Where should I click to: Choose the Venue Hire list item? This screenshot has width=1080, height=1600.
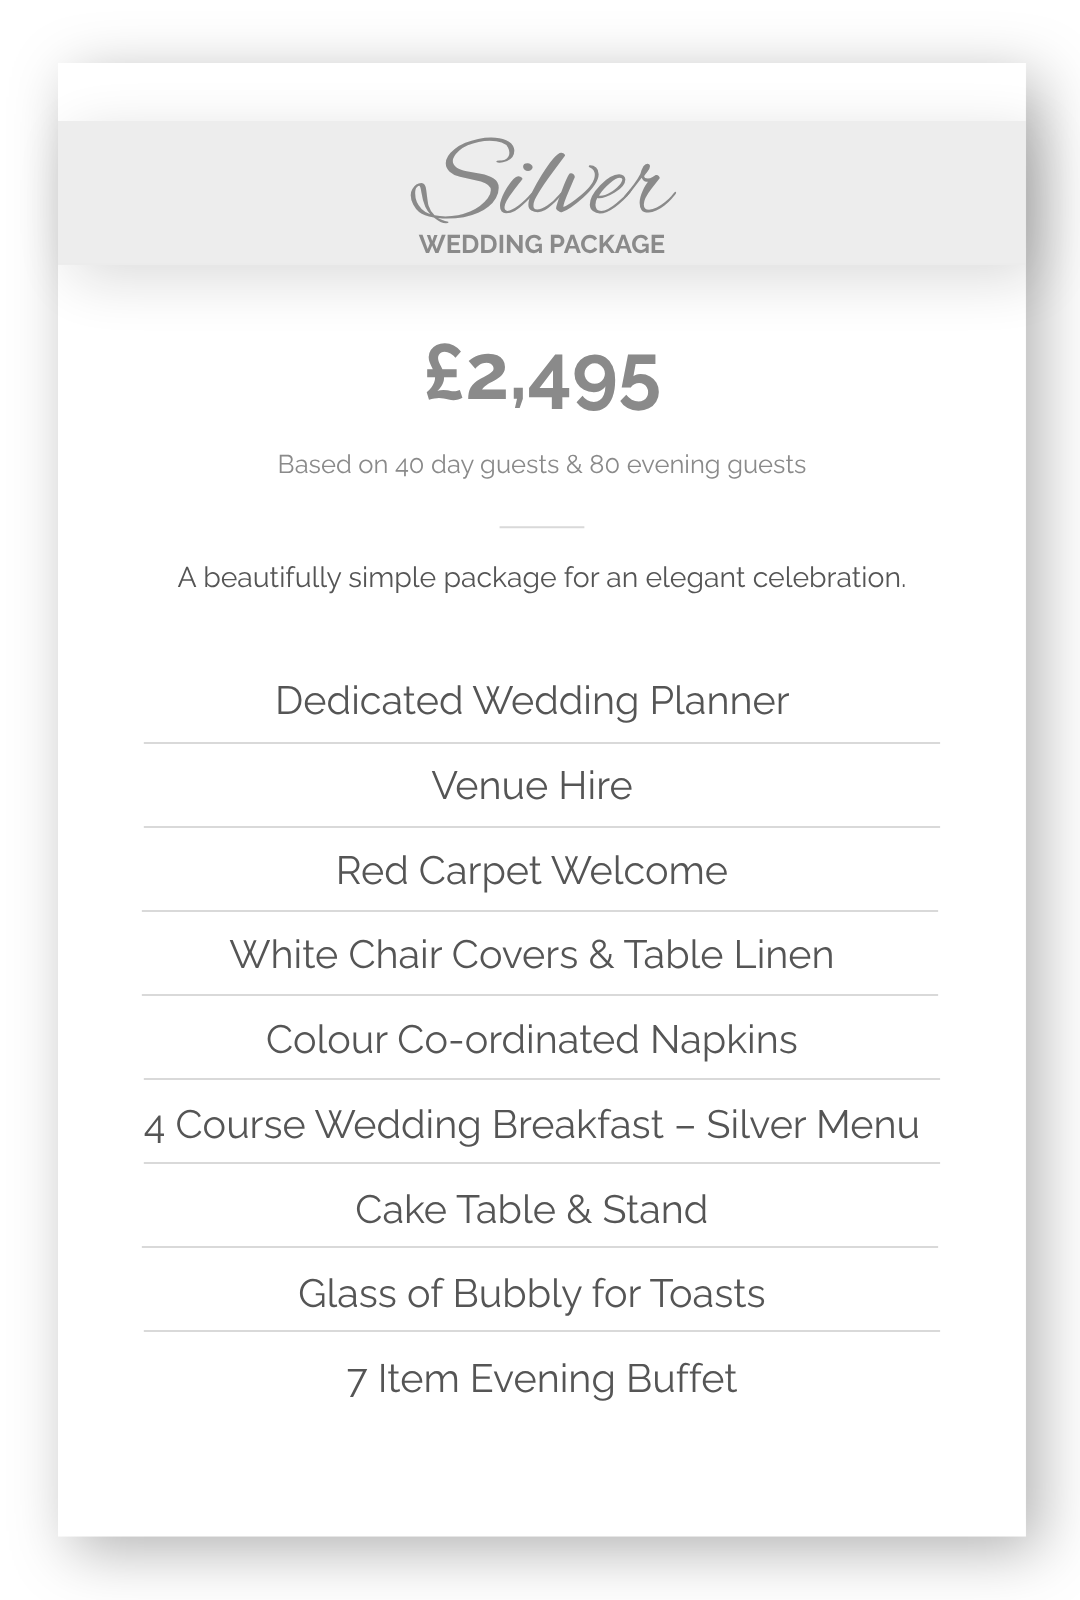coord(532,786)
